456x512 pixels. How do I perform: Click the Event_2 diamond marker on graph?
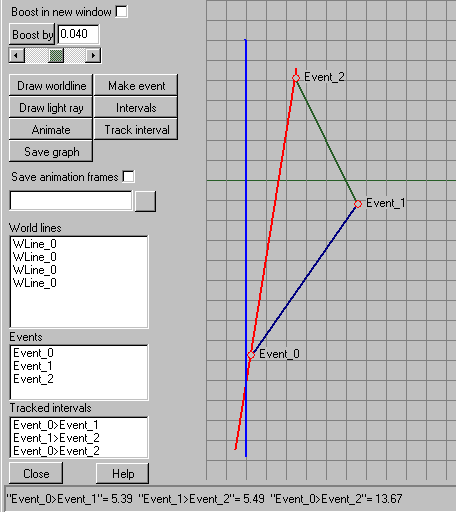(296, 78)
